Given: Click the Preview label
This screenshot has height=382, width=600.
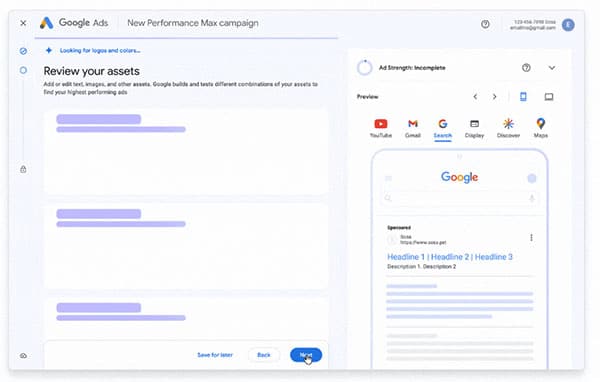Looking at the screenshot, I should pyautogui.click(x=367, y=97).
